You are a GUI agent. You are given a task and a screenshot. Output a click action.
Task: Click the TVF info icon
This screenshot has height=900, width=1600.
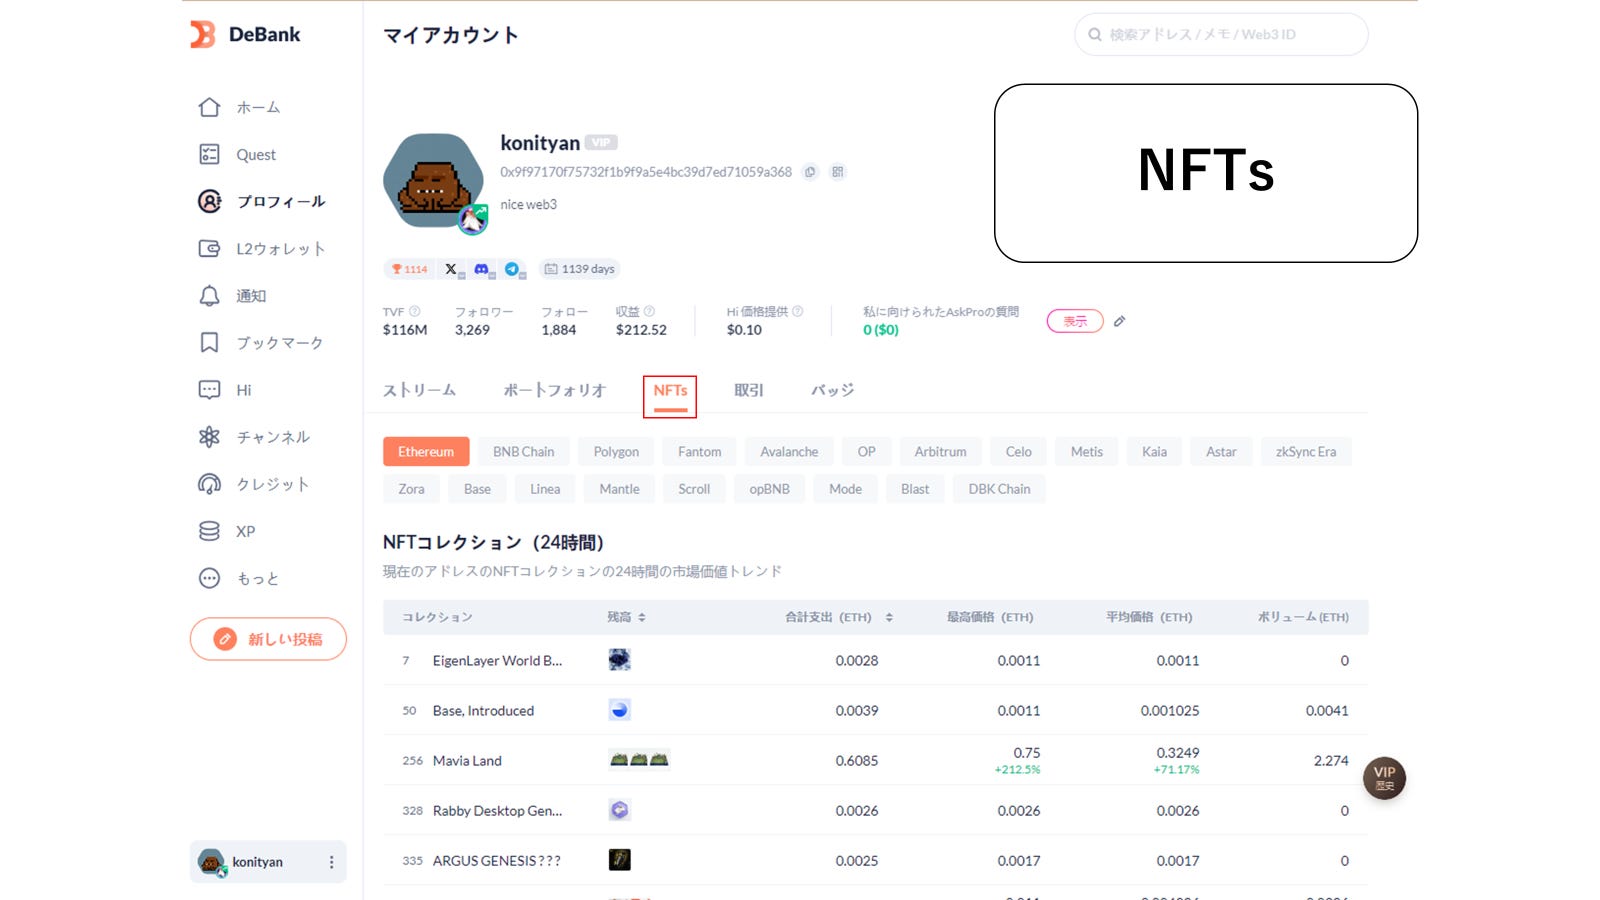pyautogui.click(x=414, y=311)
